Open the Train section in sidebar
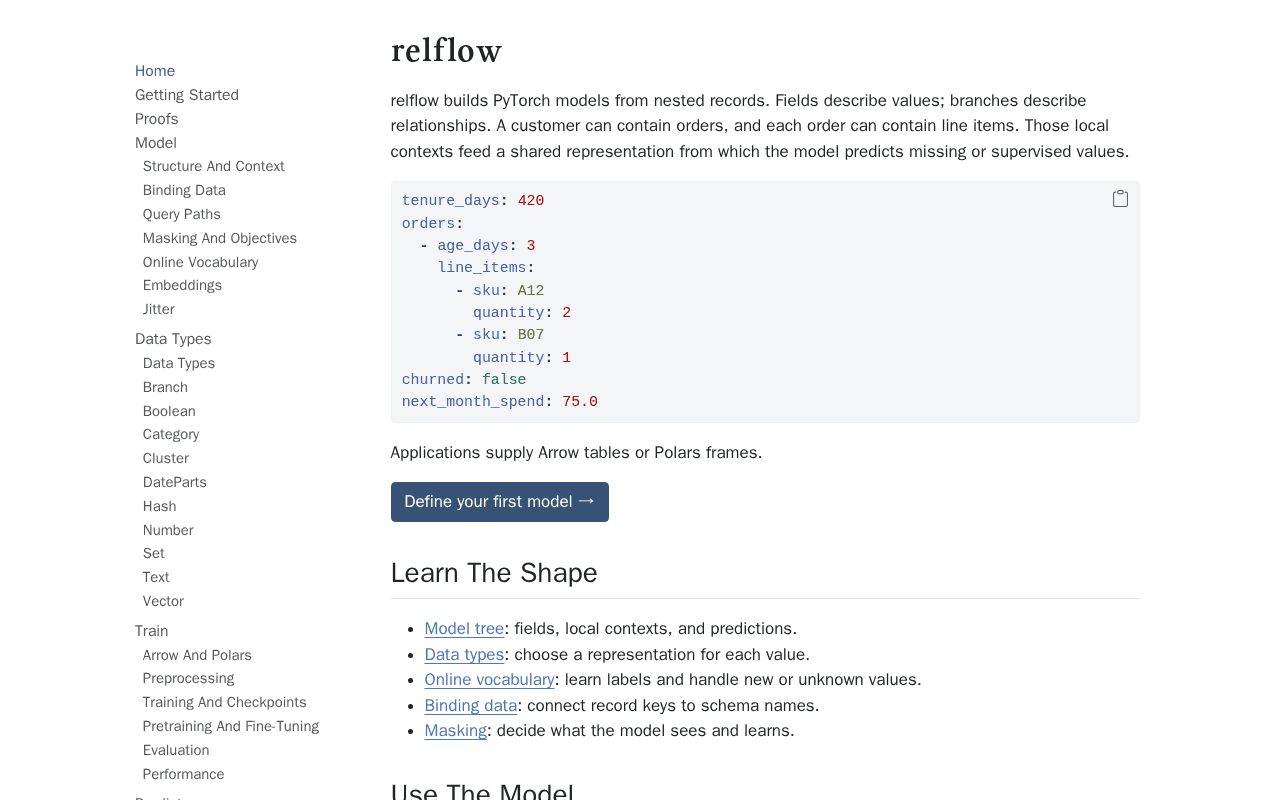Screen dimensions: 1280x800 point(152,631)
